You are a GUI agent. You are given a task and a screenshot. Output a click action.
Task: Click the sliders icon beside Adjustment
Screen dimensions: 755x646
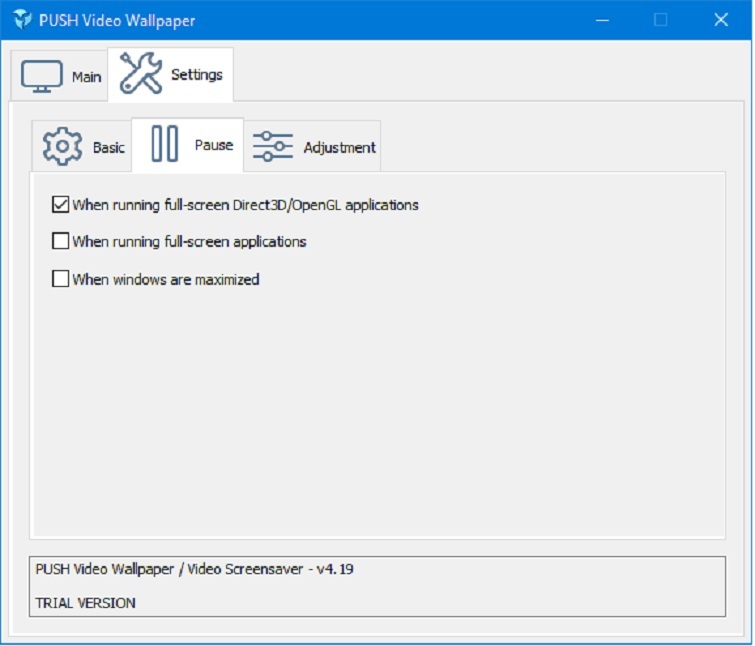point(272,147)
